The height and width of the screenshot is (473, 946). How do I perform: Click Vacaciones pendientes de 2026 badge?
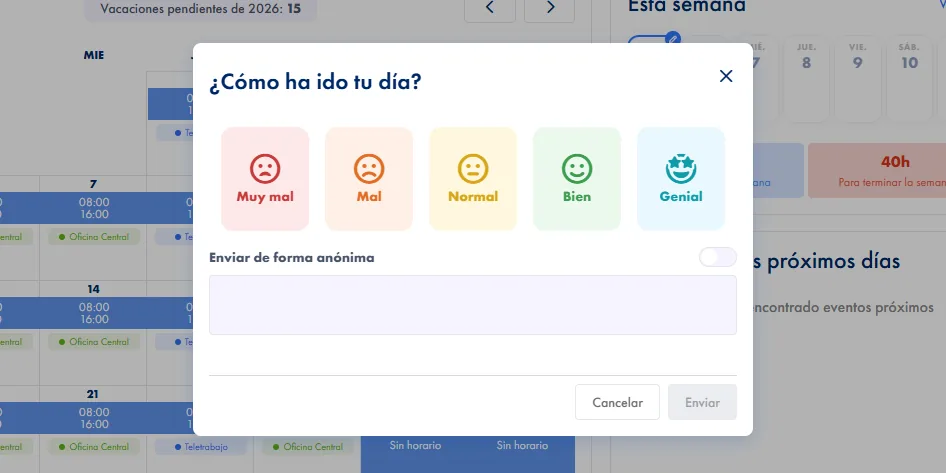(200, 9)
